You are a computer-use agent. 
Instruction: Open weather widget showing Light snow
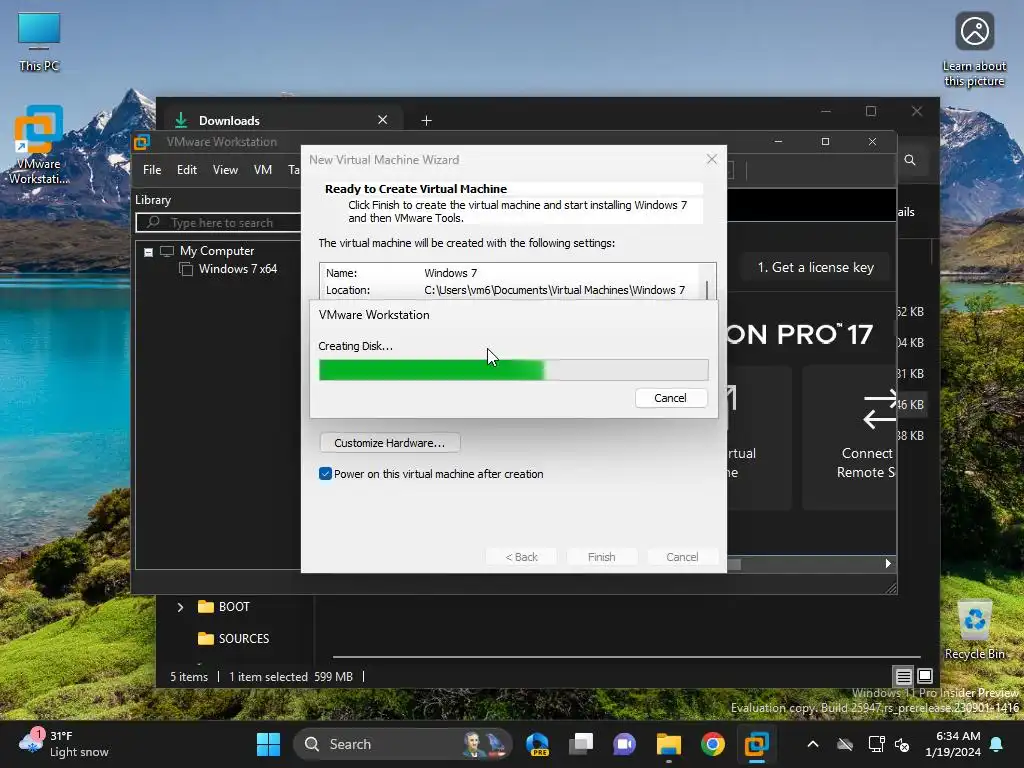(63, 744)
